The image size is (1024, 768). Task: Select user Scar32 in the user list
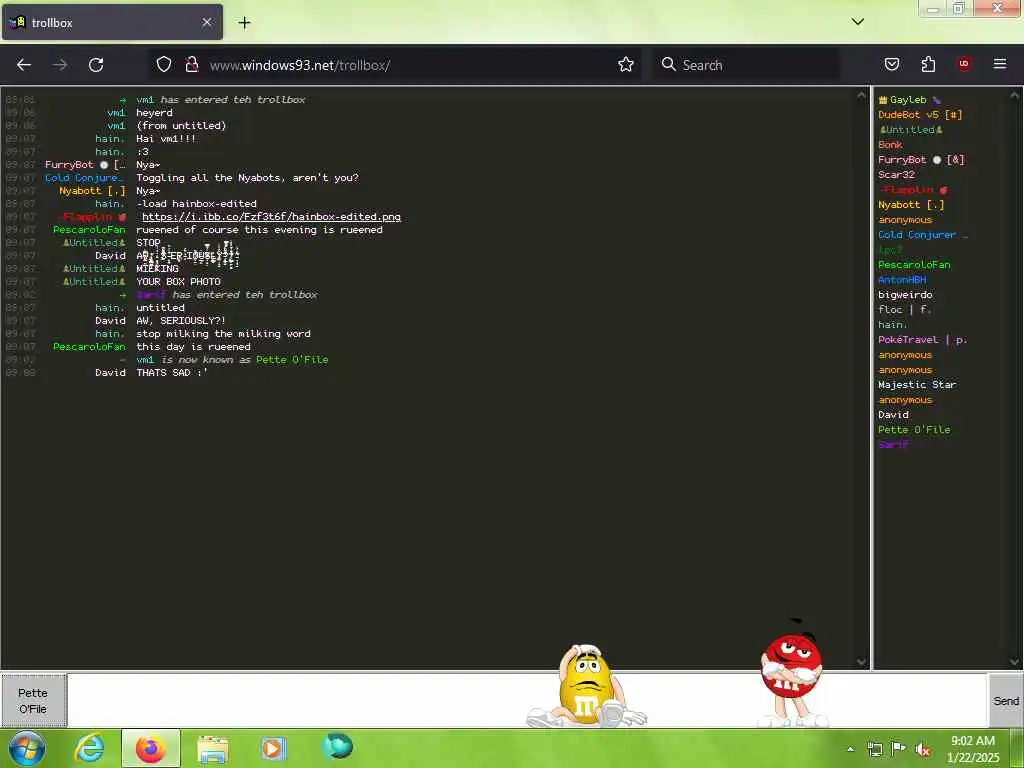[896, 175]
